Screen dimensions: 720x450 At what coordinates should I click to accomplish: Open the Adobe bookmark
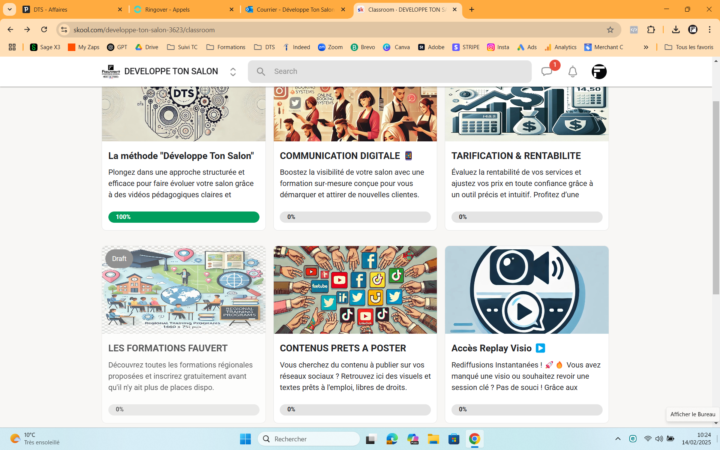click(431, 47)
